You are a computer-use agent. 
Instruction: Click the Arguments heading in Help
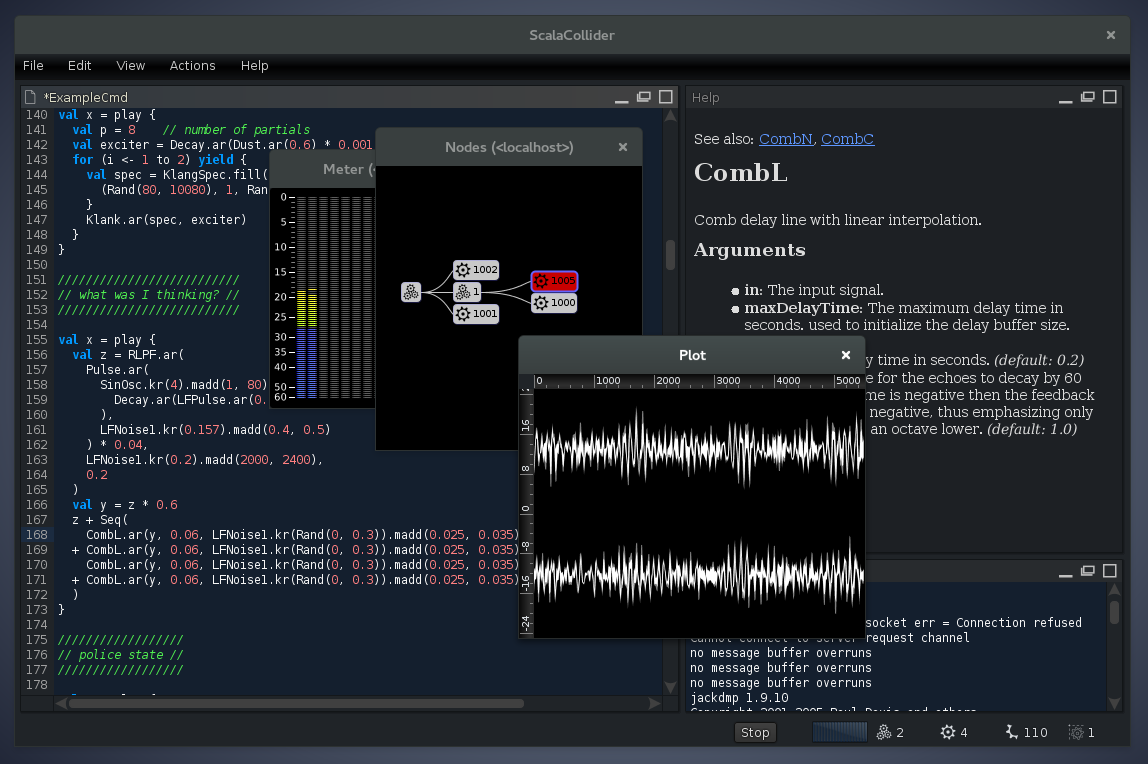(x=749, y=250)
